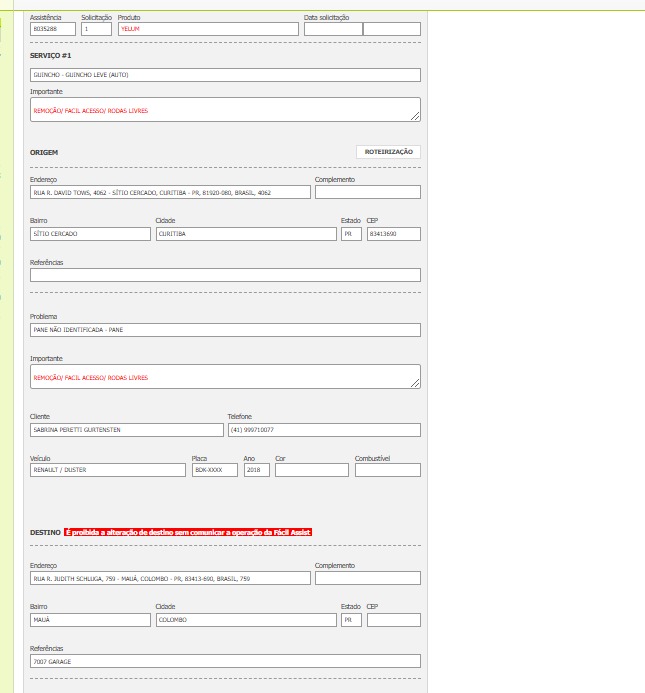The height and width of the screenshot is (693, 645).
Task: Click the Destino Endereço field
Action: 170,578
